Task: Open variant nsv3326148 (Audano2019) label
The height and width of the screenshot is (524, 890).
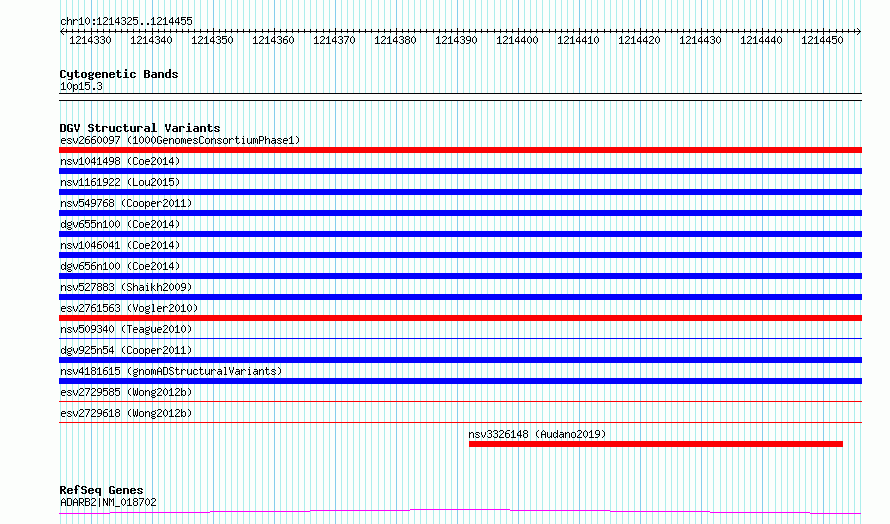Action: point(537,434)
